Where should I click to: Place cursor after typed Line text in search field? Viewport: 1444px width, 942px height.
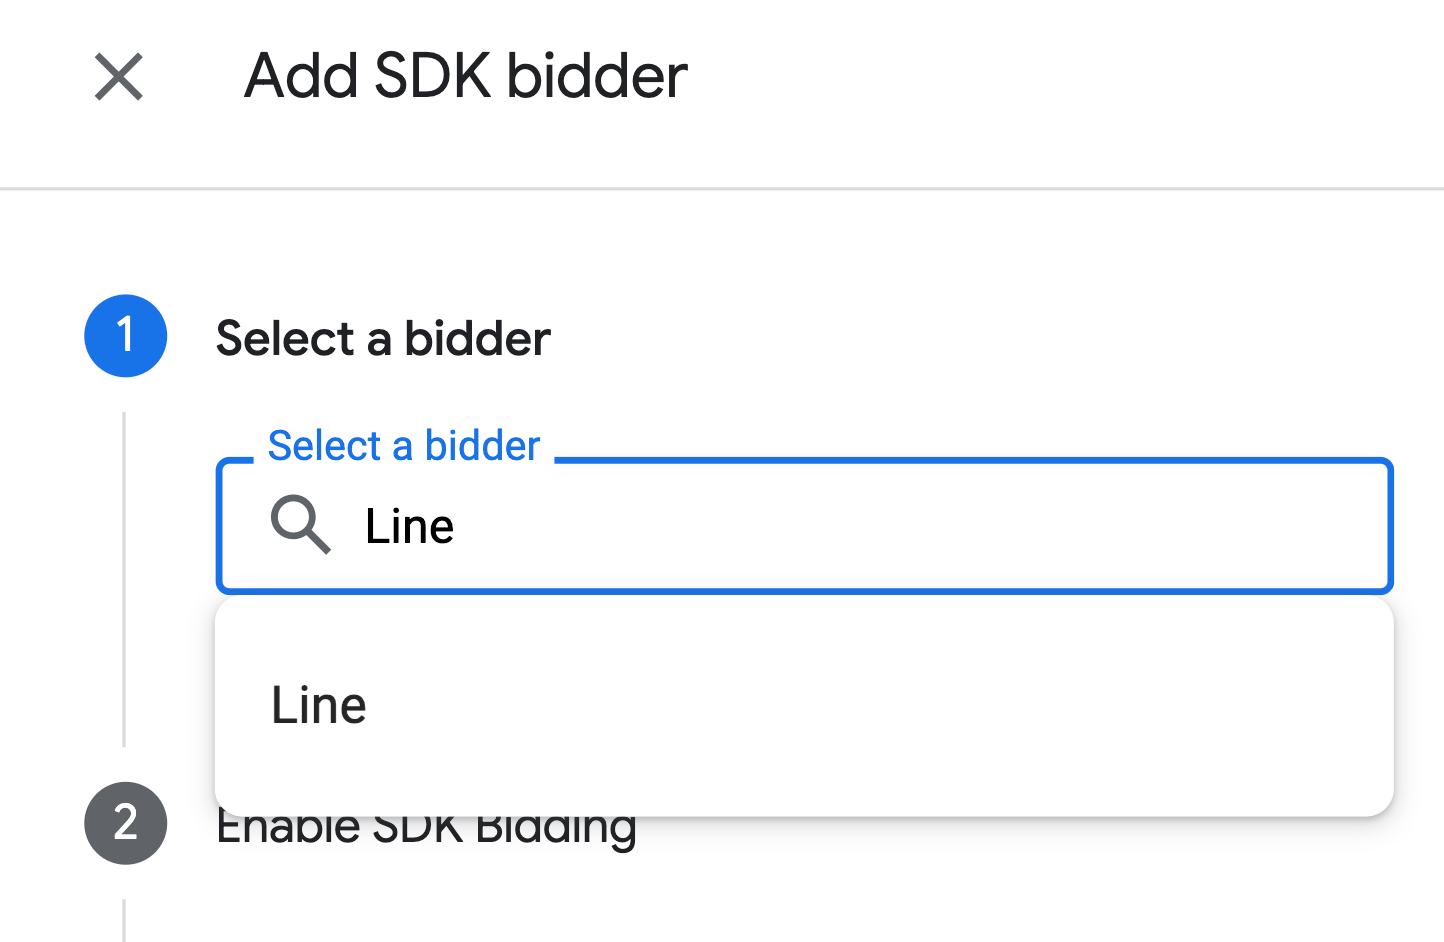point(457,526)
